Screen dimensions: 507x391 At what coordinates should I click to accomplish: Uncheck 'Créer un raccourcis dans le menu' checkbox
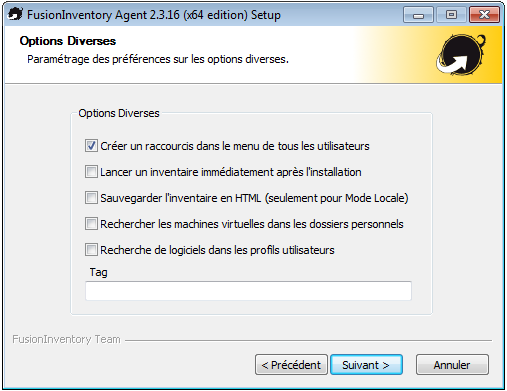click(91, 146)
